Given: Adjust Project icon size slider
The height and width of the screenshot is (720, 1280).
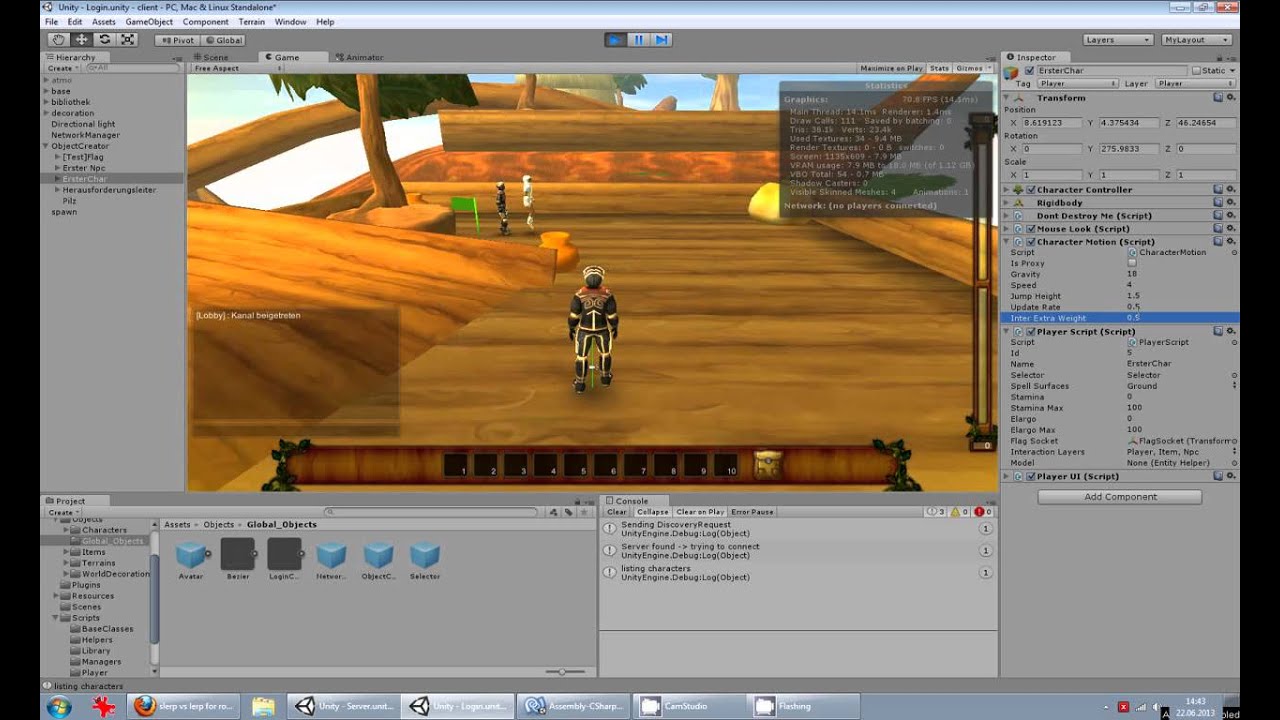Looking at the screenshot, I should point(564,672).
